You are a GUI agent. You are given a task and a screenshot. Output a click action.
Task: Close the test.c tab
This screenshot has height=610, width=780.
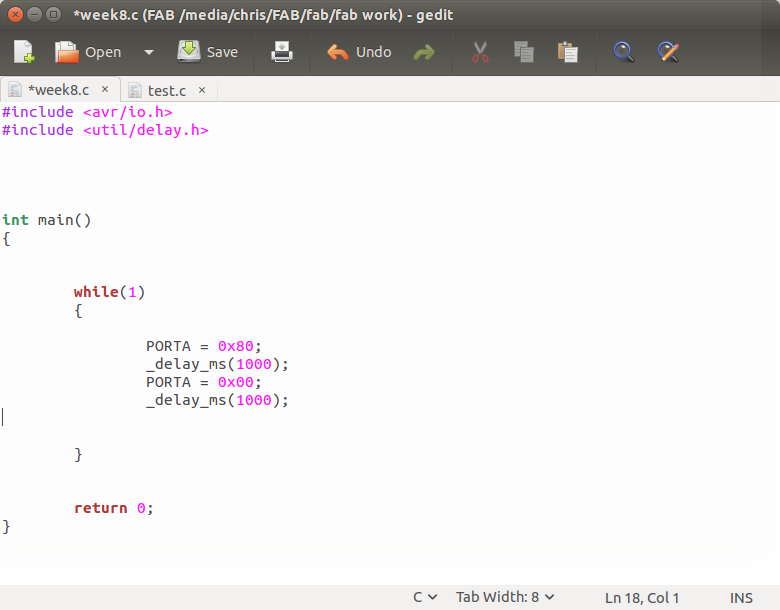[202, 90]
